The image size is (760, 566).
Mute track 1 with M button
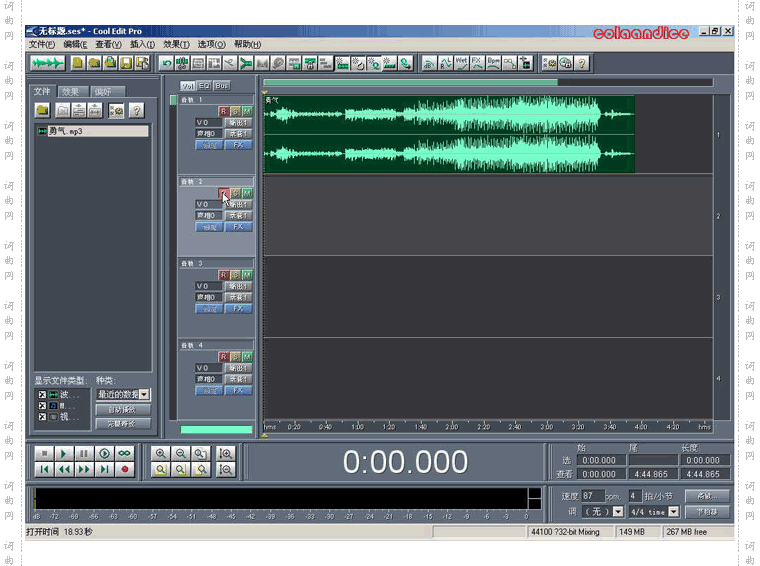coord(247,111)
